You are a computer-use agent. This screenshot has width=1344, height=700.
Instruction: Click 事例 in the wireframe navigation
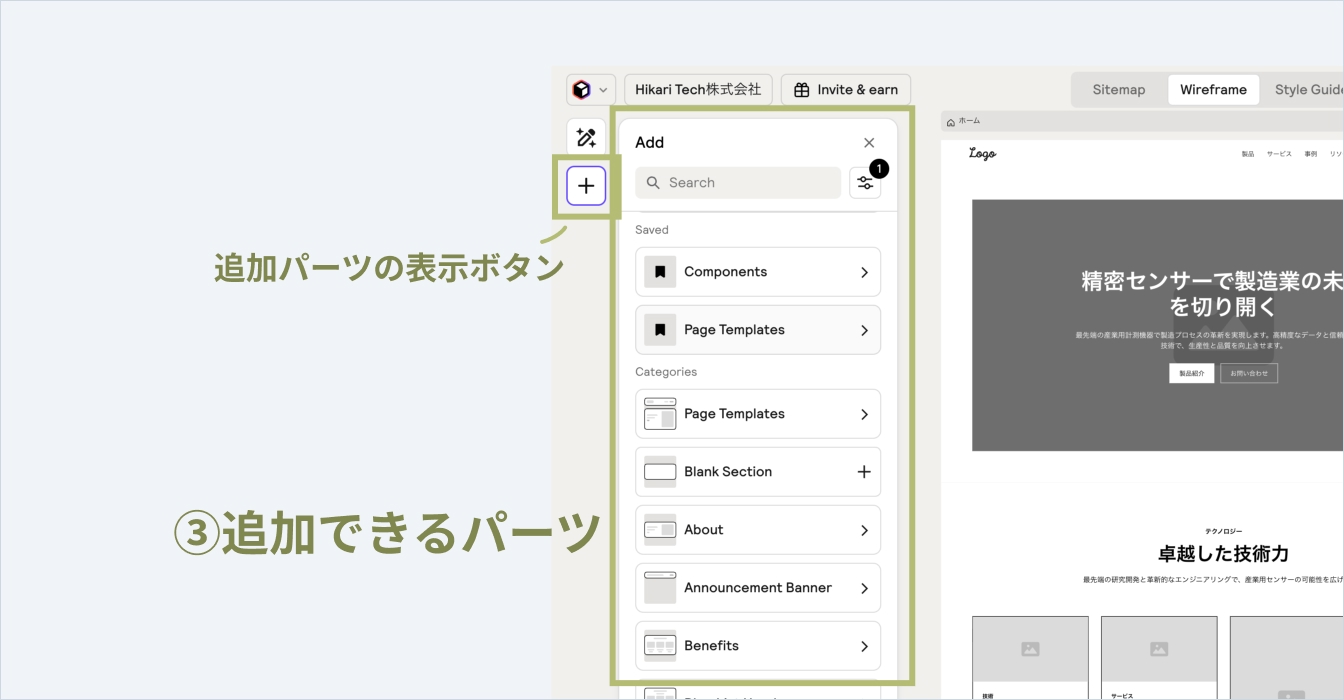click(x=1310, y=154)
